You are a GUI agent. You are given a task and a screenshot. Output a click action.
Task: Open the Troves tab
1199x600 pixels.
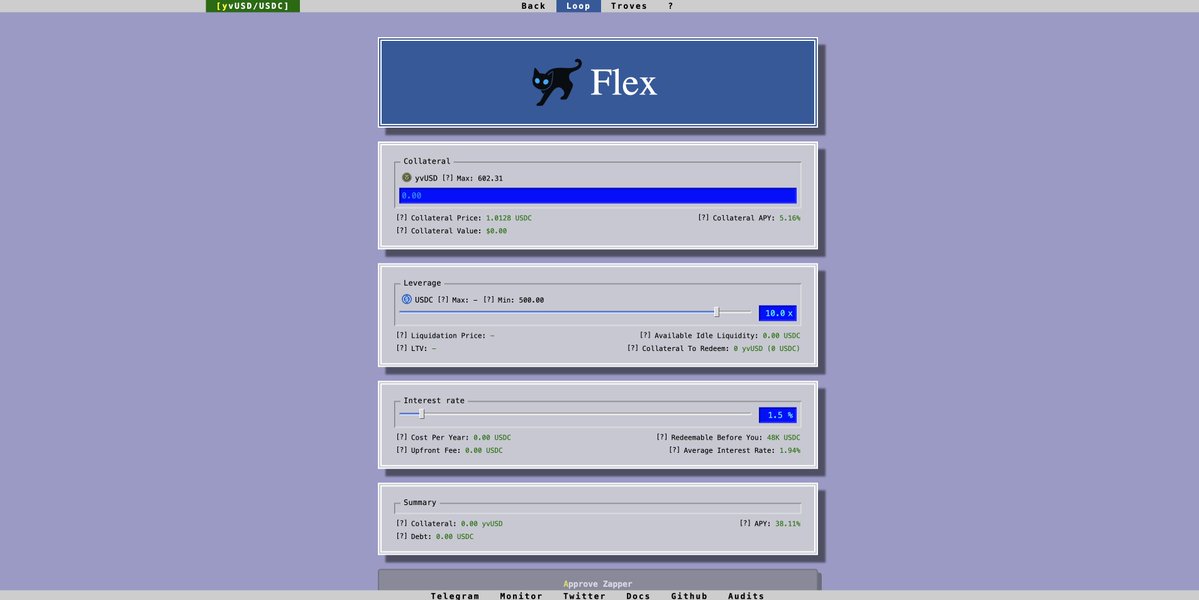[x=629, y=6]
